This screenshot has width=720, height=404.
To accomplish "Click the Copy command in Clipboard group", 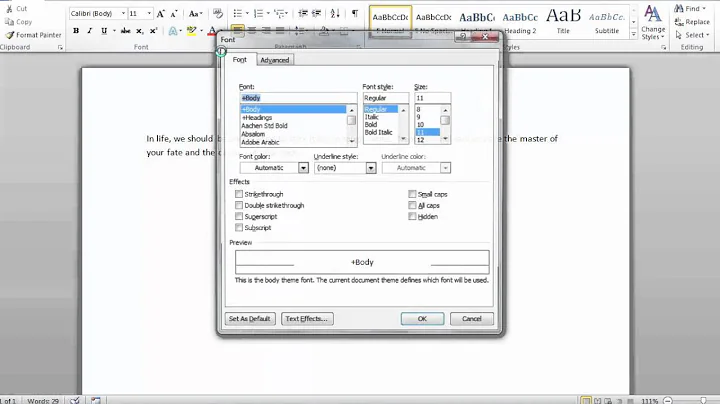I will tap(18, 22).
